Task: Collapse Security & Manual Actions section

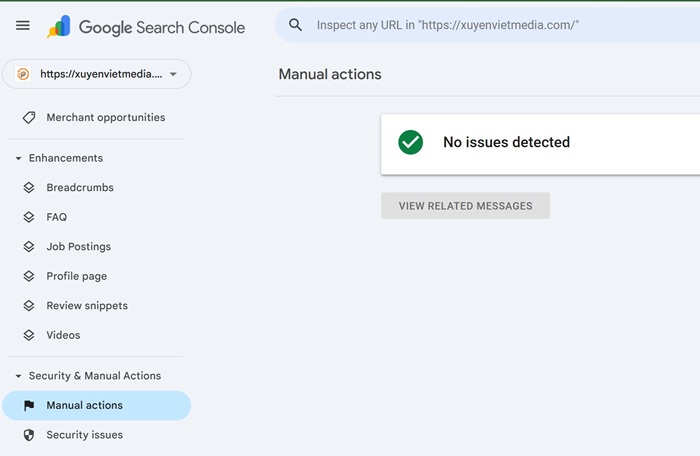Action: (18, 376)
